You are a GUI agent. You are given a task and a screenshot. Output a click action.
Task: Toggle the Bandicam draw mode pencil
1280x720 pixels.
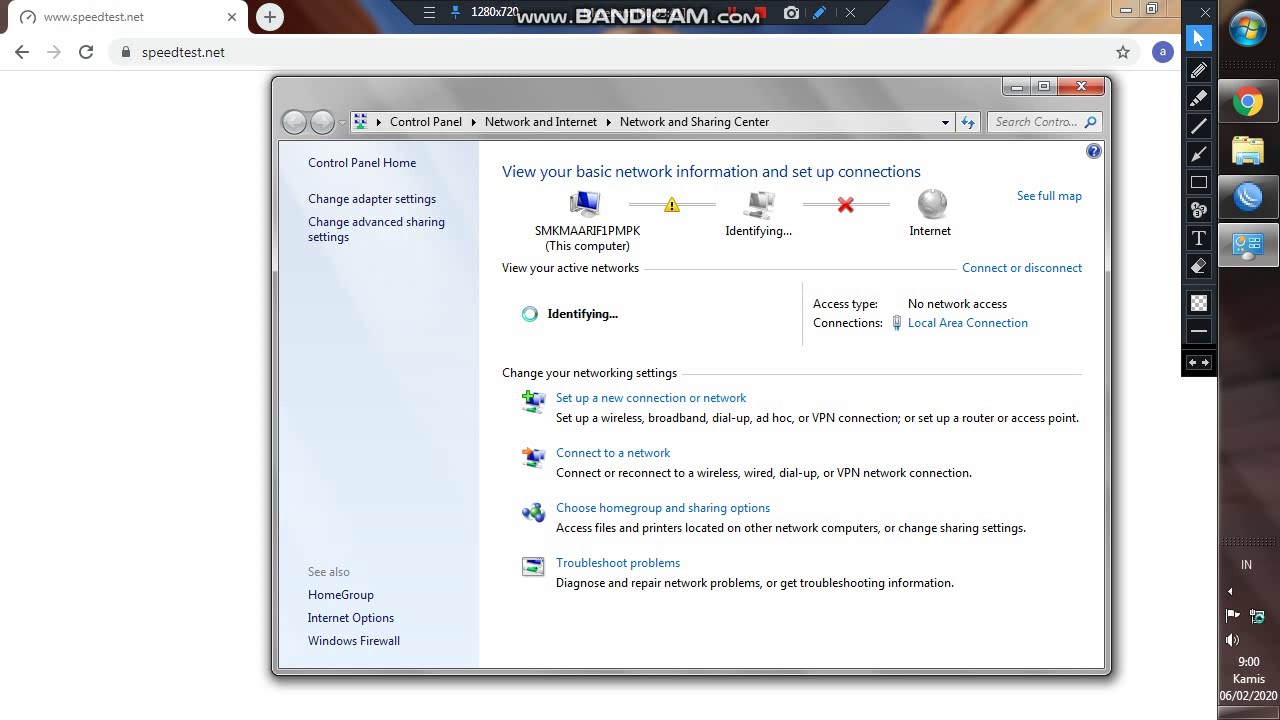click(x=819, y=13)
